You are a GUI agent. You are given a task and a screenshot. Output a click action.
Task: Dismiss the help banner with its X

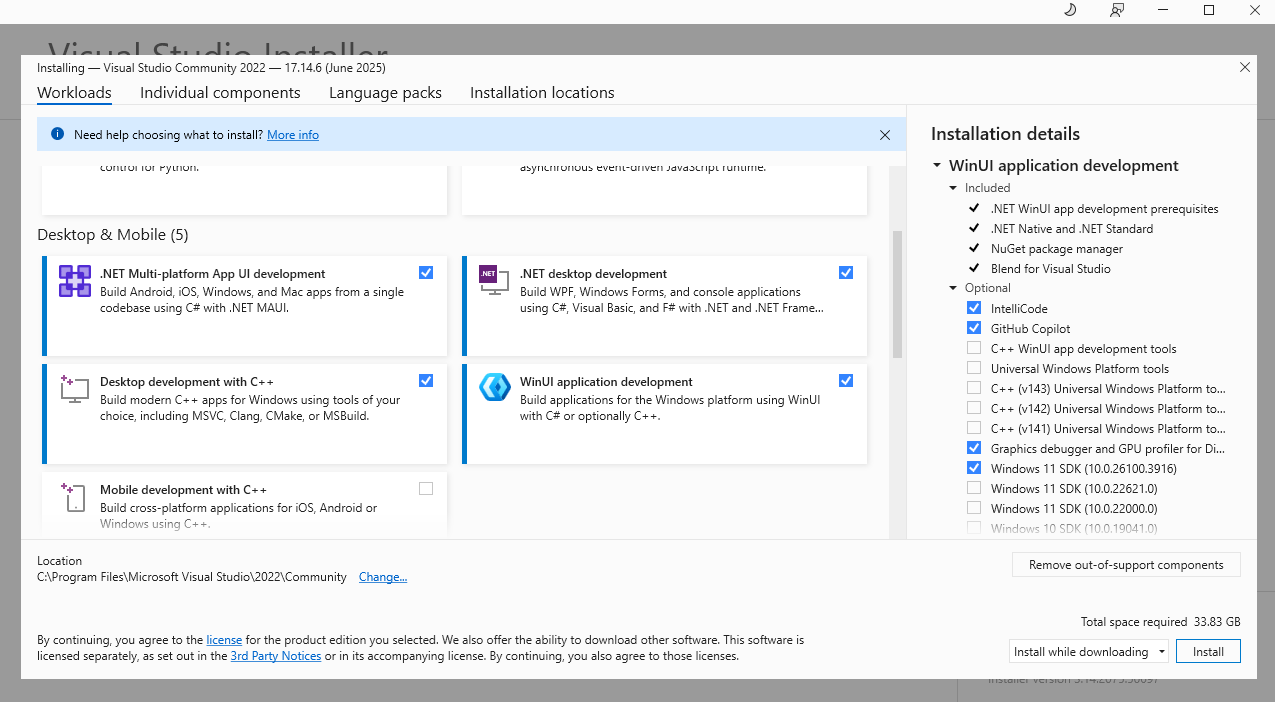click(x=885, y=134)
